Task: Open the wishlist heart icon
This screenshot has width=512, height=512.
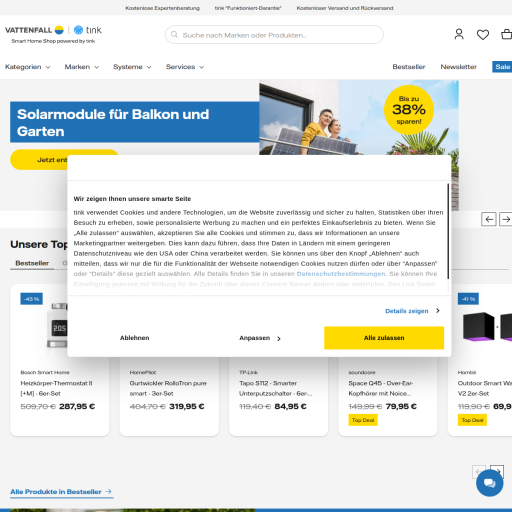Action: coord(483,34)
